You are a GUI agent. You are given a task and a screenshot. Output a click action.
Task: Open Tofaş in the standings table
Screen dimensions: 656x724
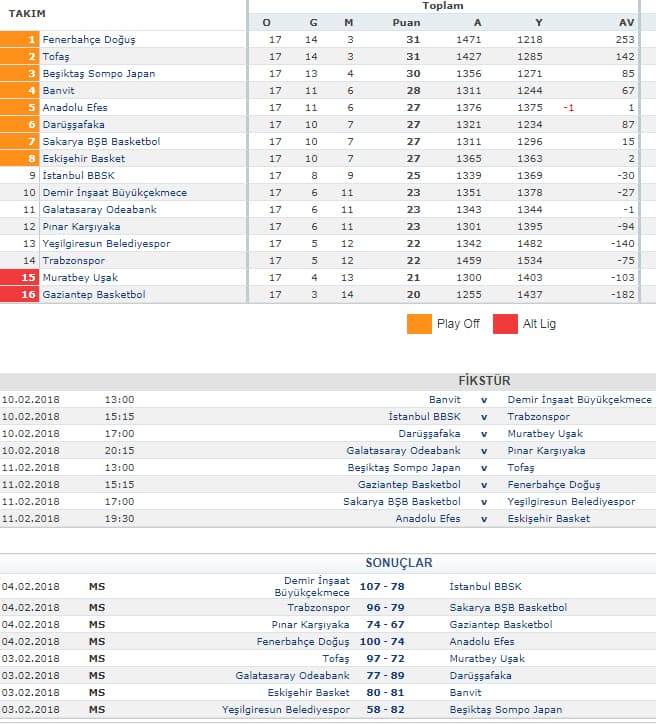coord(56,57)
